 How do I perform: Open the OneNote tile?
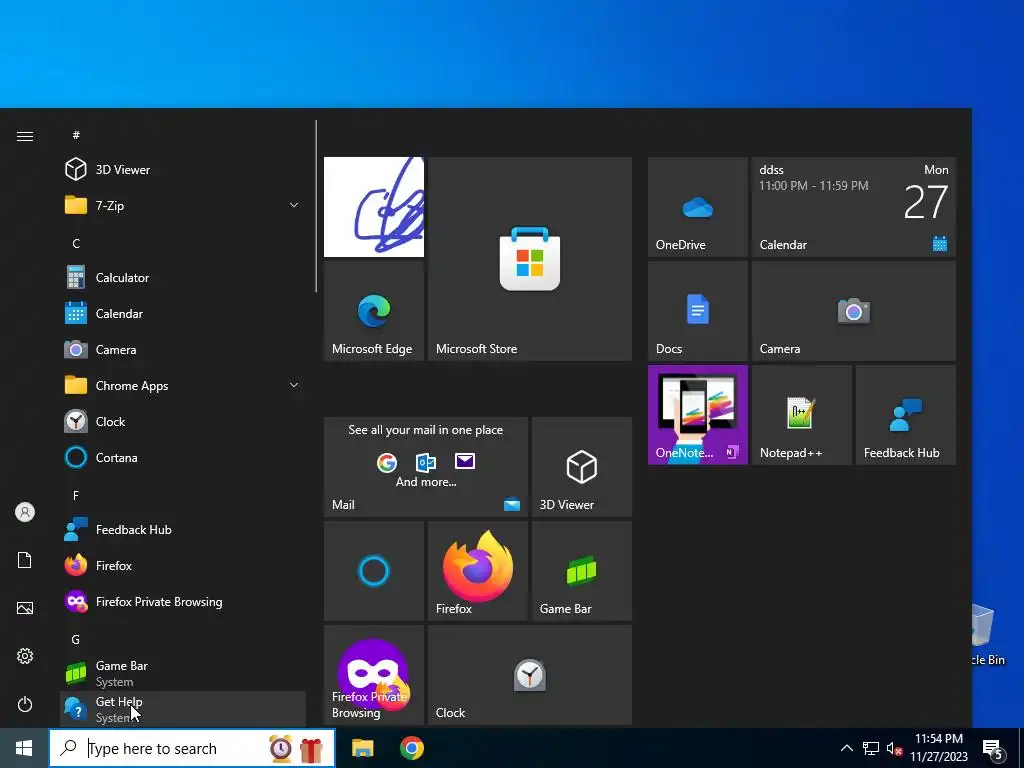coord(697,415)
